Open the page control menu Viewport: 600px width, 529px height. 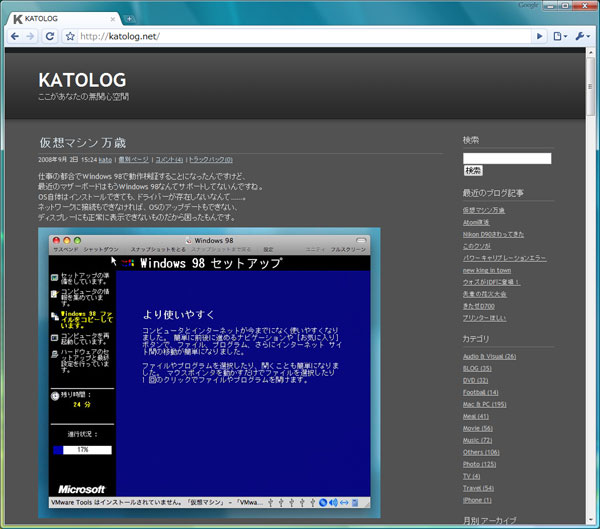pyautogui.click(x=560, y=36)
